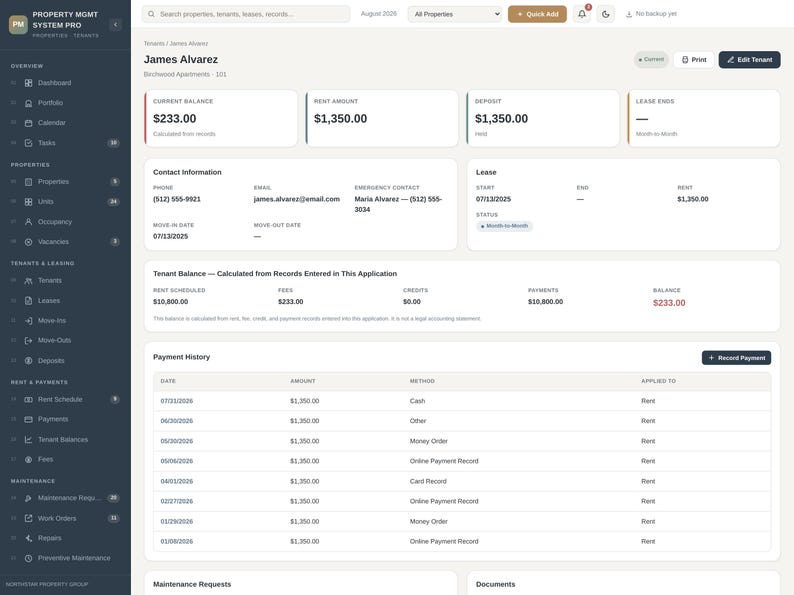Collapse the sidebar with chevron button
This screenshot has width=794, height=595.
pyautogui.click(x=115, y=24)
